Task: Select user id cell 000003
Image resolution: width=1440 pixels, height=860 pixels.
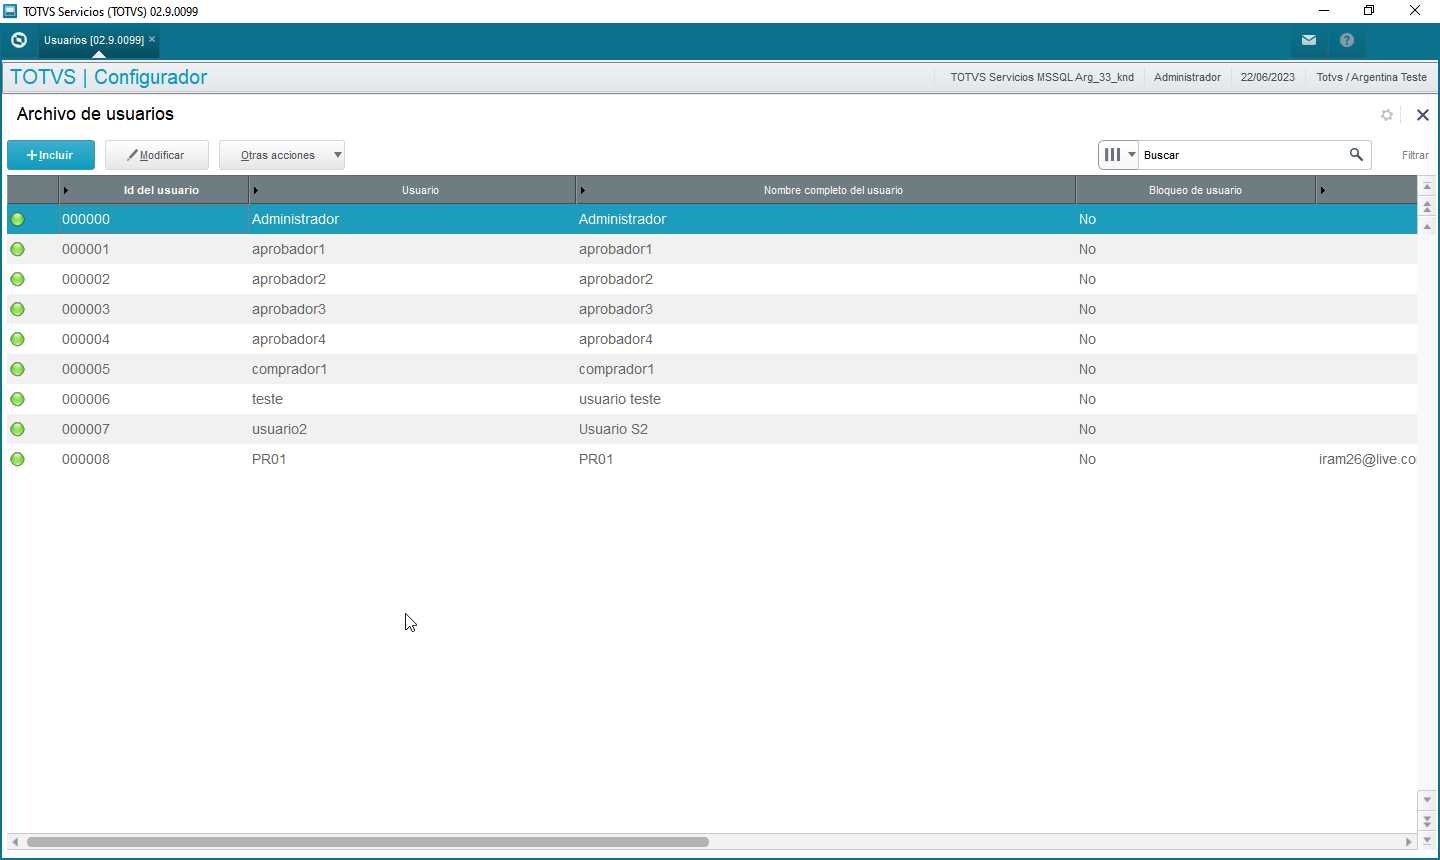Action: 154,309
